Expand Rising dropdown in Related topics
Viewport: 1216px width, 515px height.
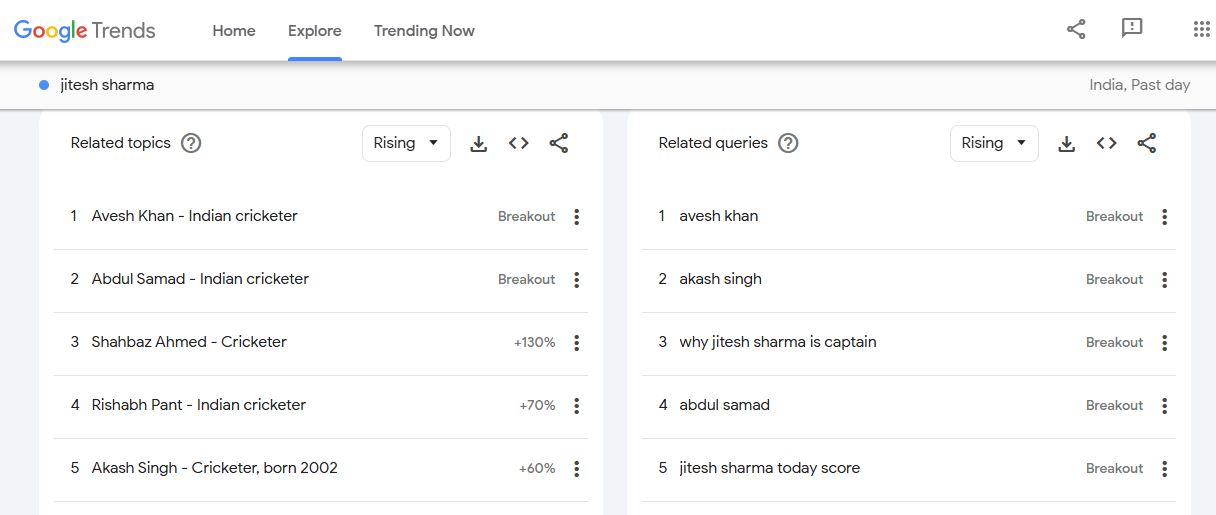[406, 143]
